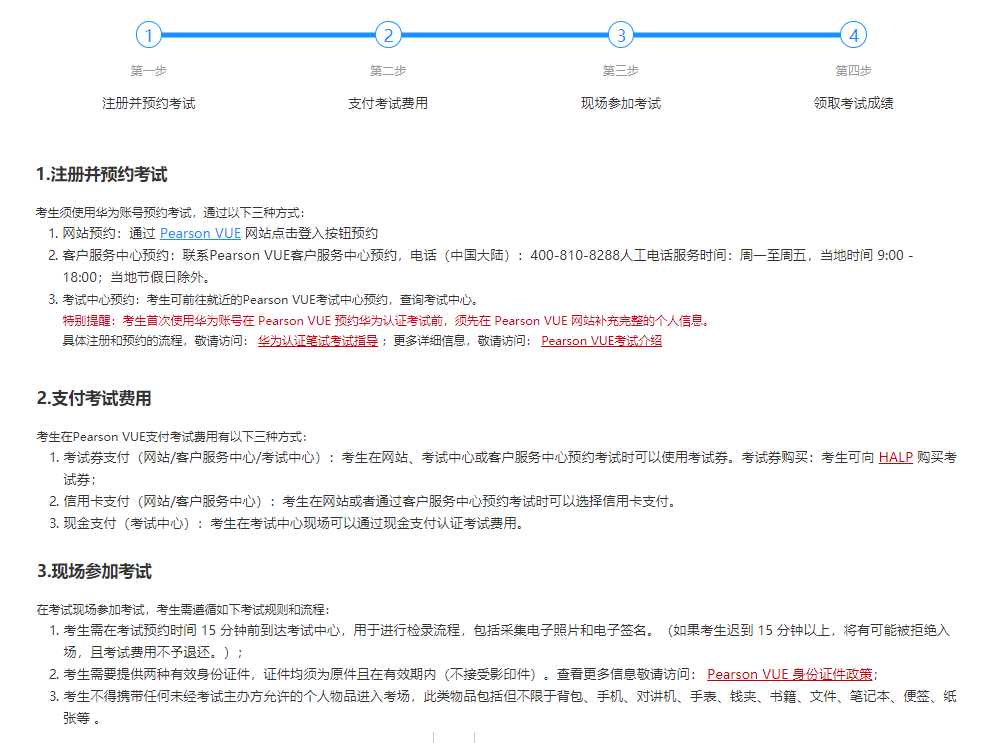Click the phone number 400-810-8288

575,255
